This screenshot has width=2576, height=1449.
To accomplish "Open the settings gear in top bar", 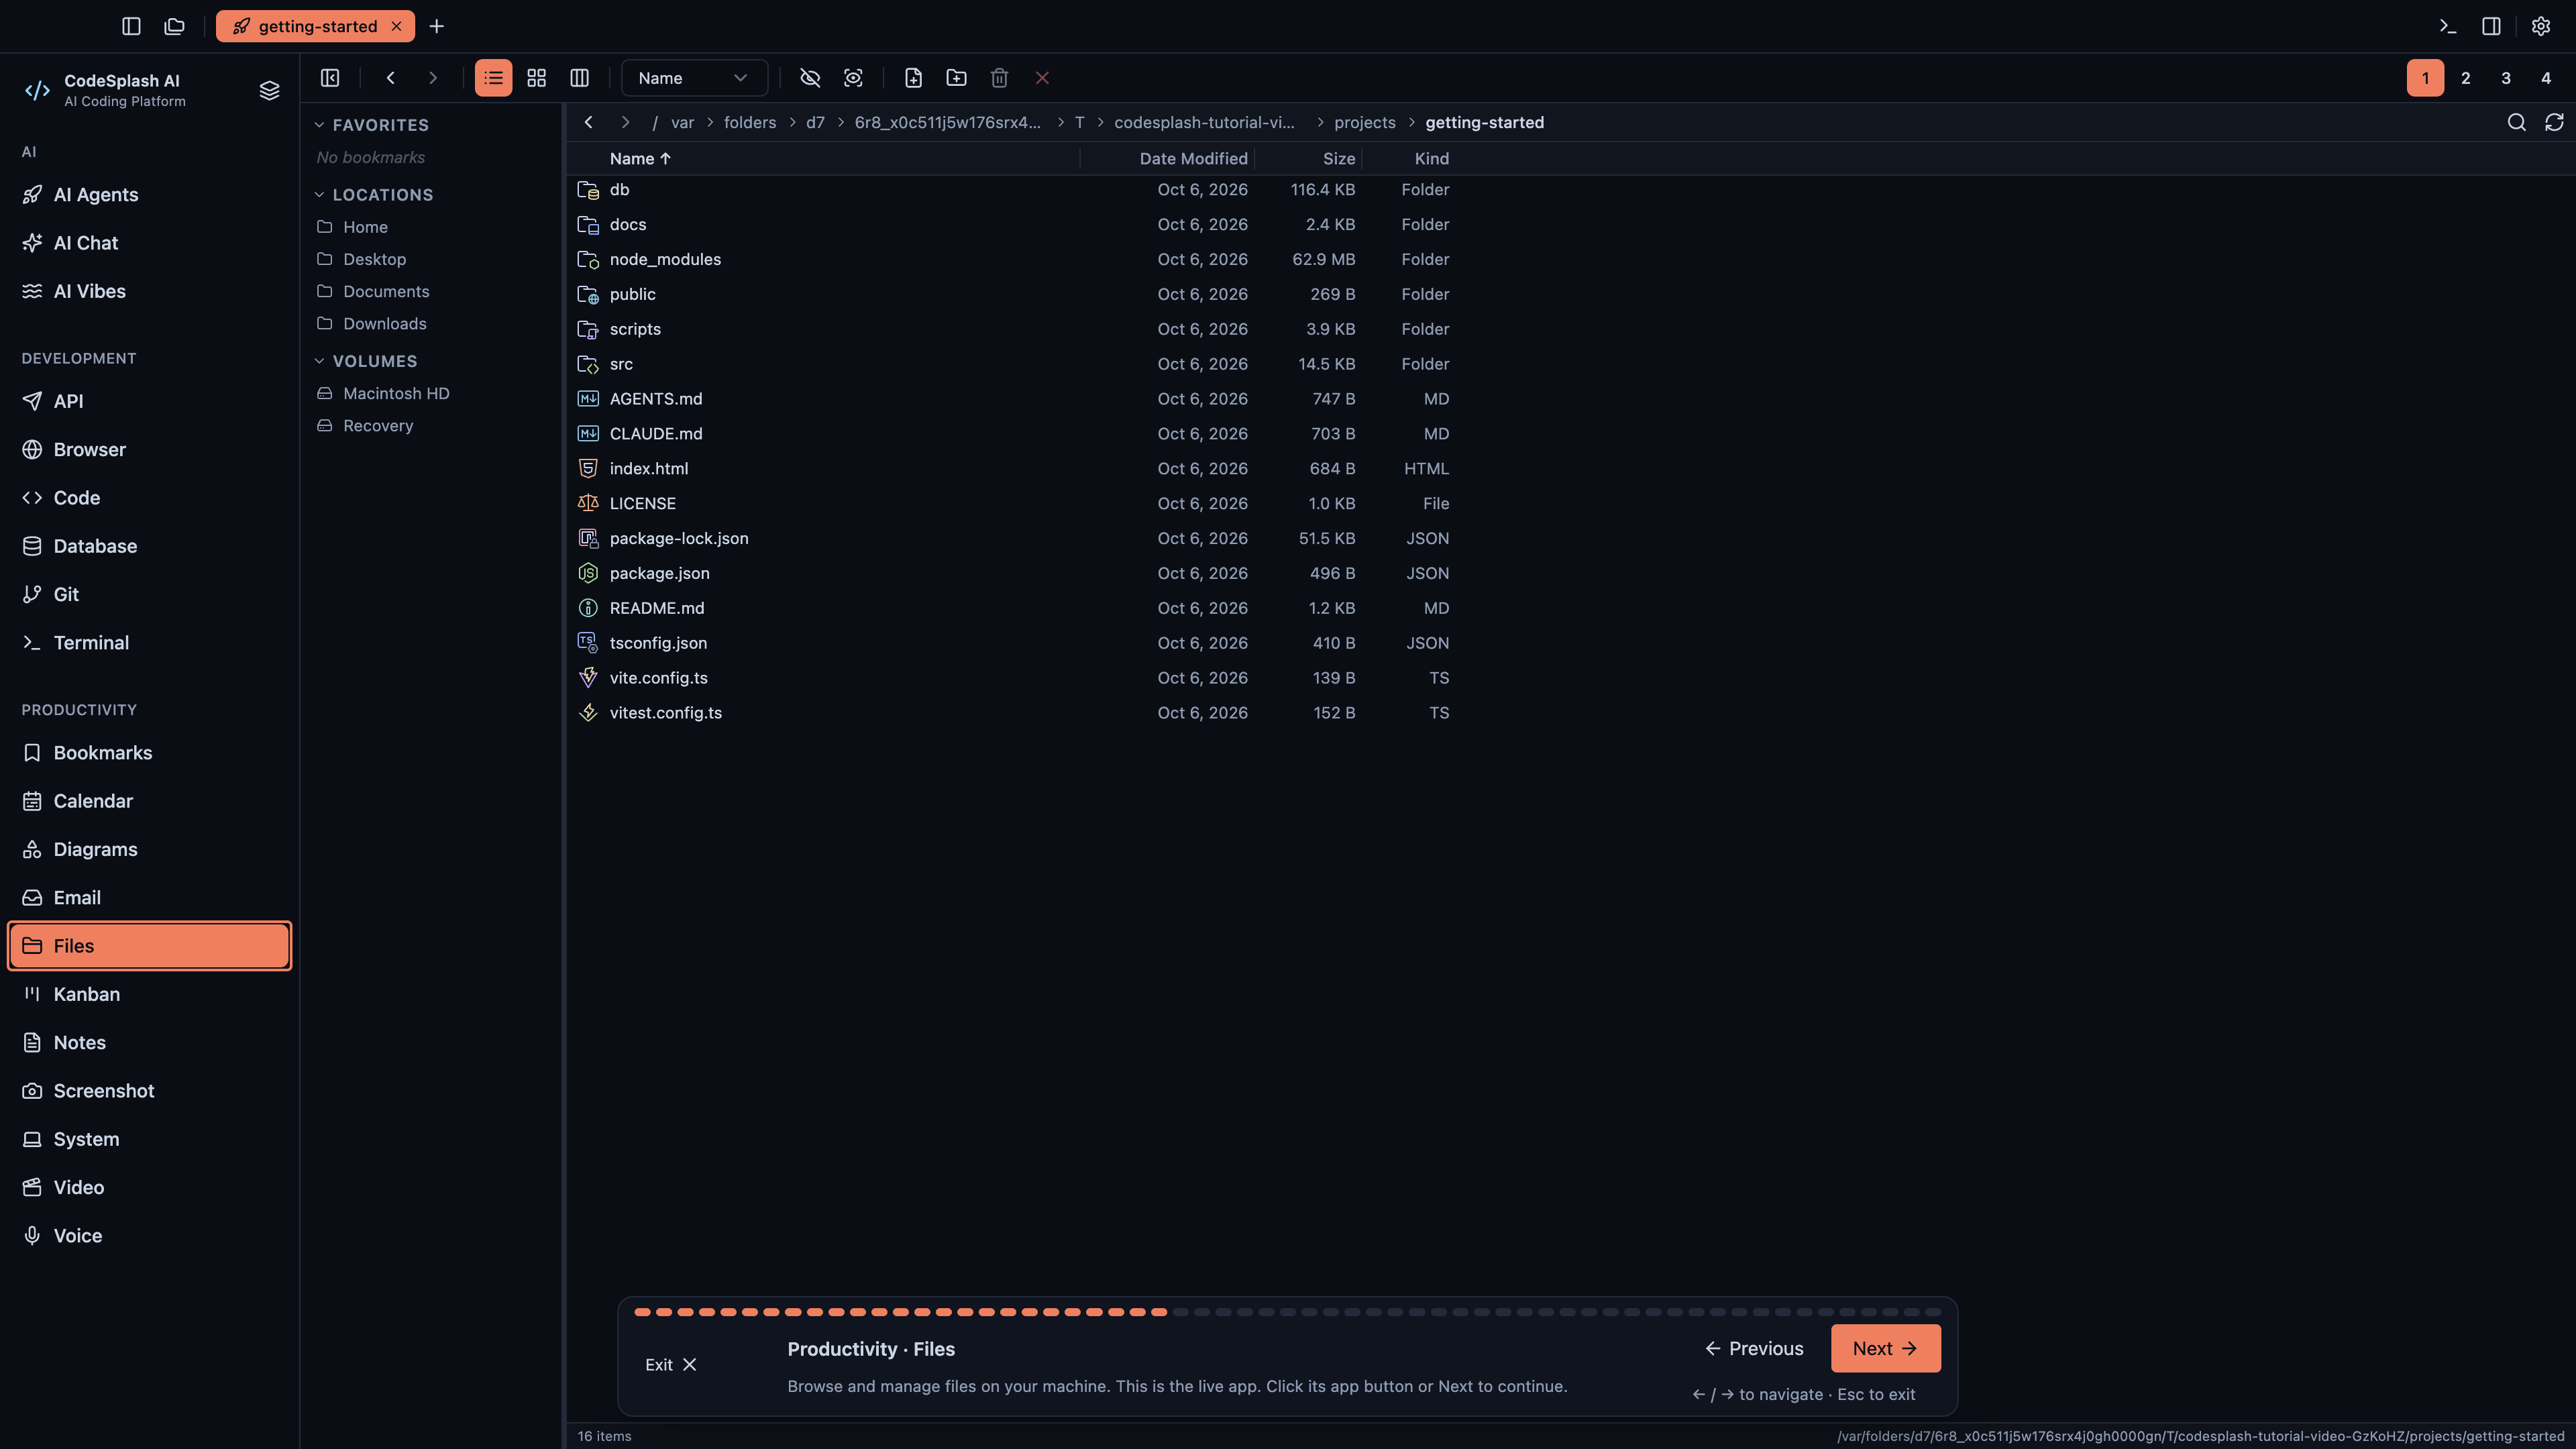I will [x=2541, y=26].
